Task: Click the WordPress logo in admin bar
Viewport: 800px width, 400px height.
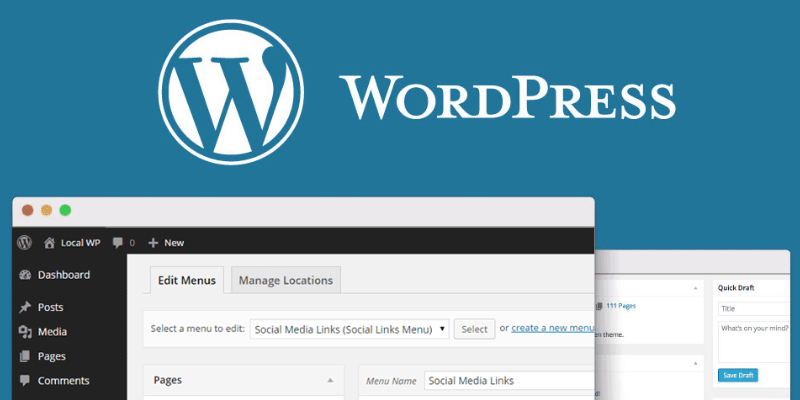Action: click(x=24, y=243)
